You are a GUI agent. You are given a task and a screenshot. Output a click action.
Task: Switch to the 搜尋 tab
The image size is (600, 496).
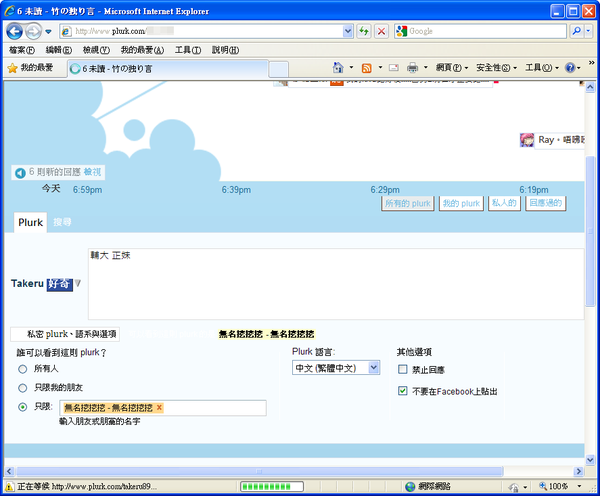(x=62, y=222)
